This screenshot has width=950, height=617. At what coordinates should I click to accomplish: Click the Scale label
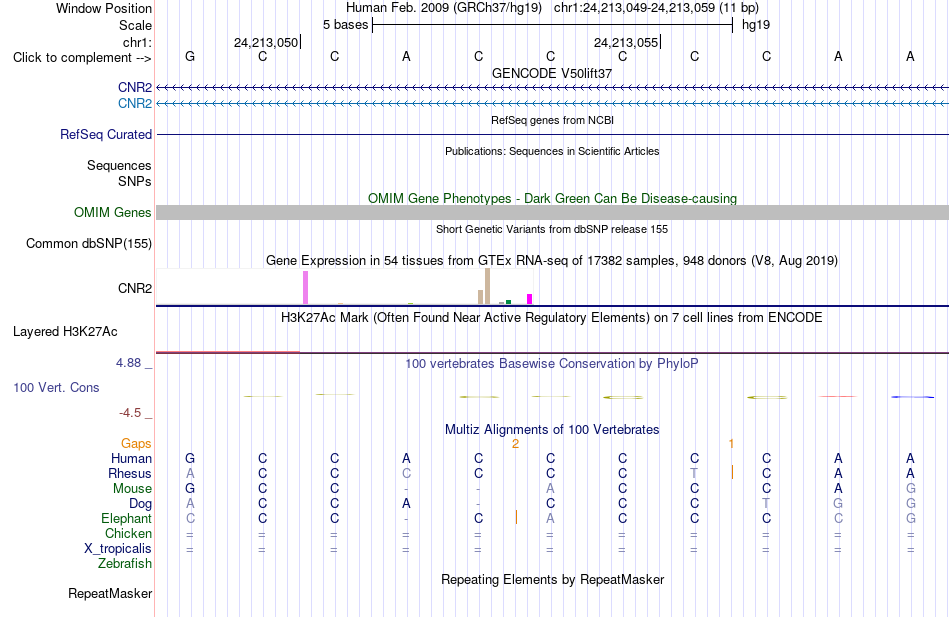[135, 25]
